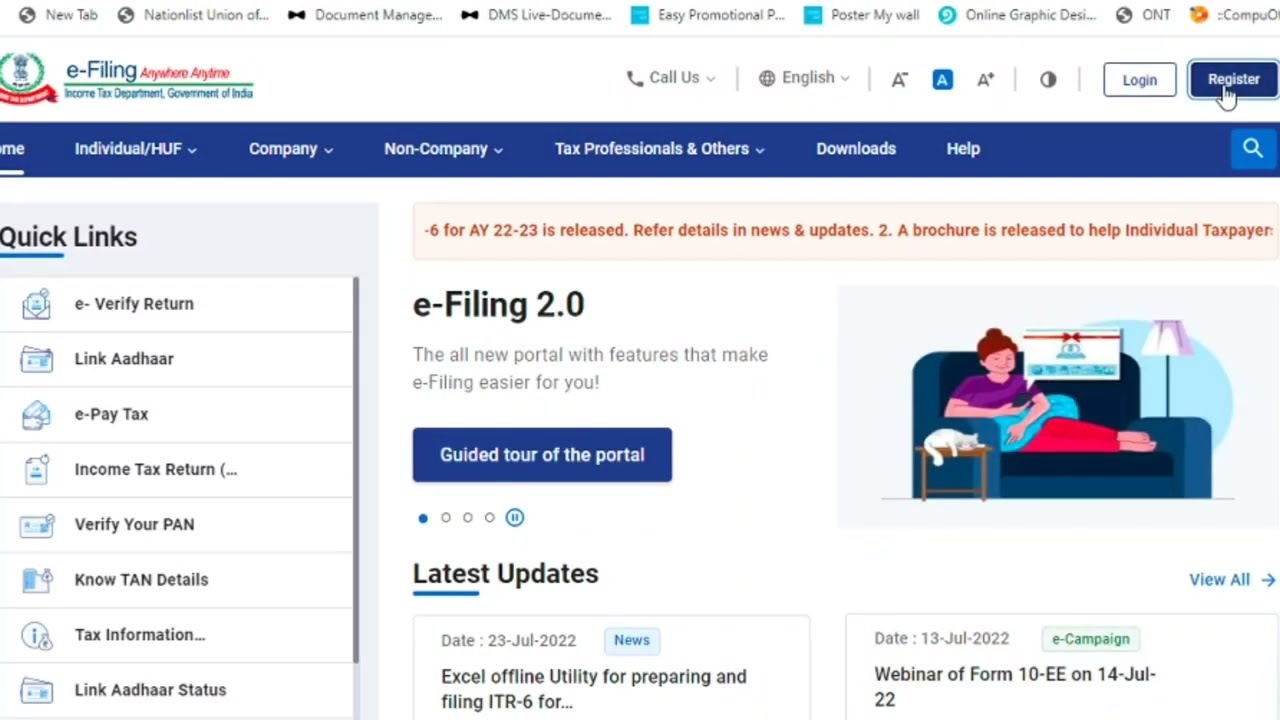The width and height of the screenshot is (1280, 720).
Task: Go to Home in navigation bar
Action: coord(12,149)
